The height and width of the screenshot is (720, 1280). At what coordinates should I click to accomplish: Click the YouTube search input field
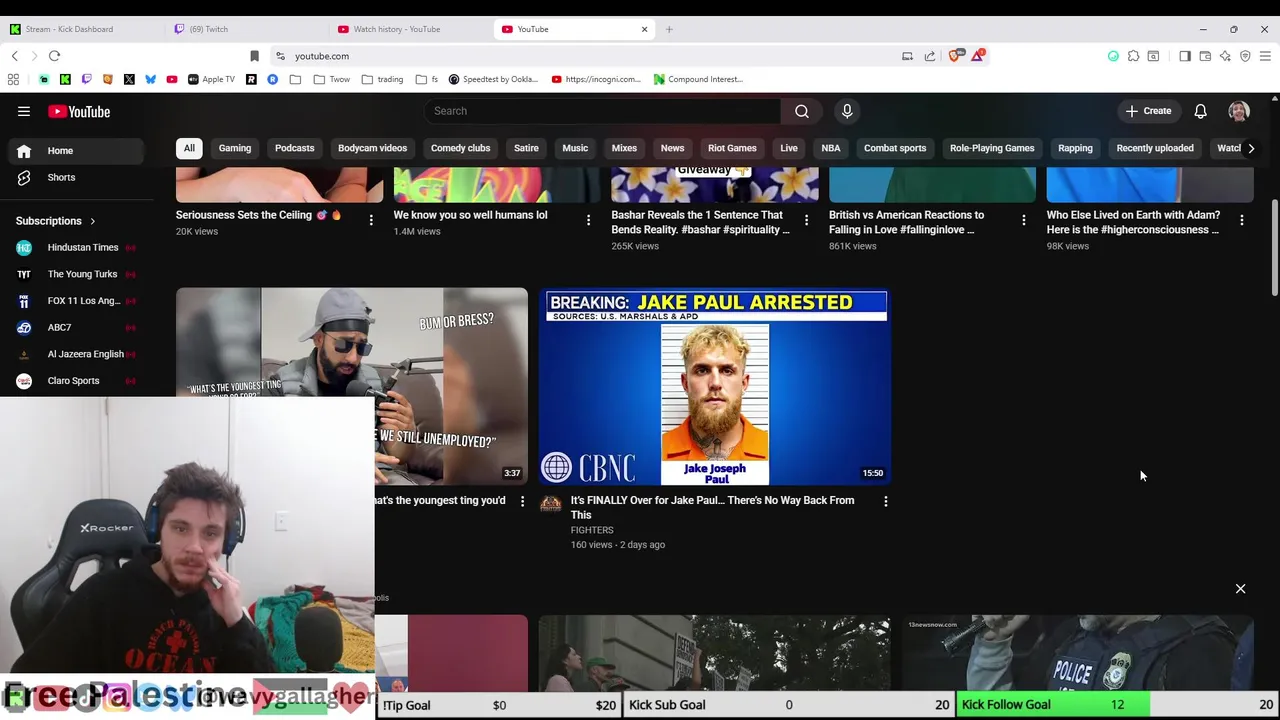pos(602,111)
